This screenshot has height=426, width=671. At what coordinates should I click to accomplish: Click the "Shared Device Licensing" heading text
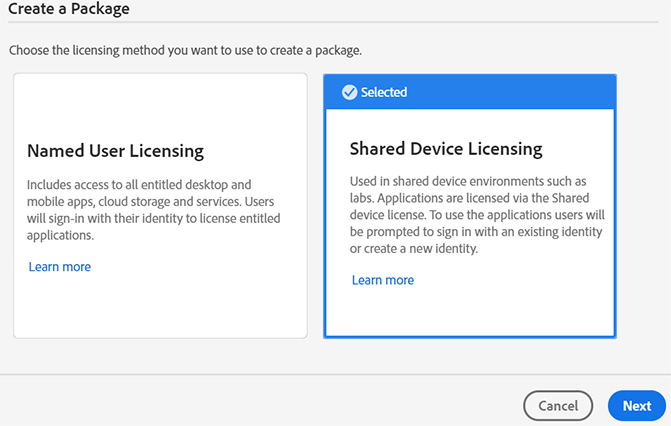[446, 149]
